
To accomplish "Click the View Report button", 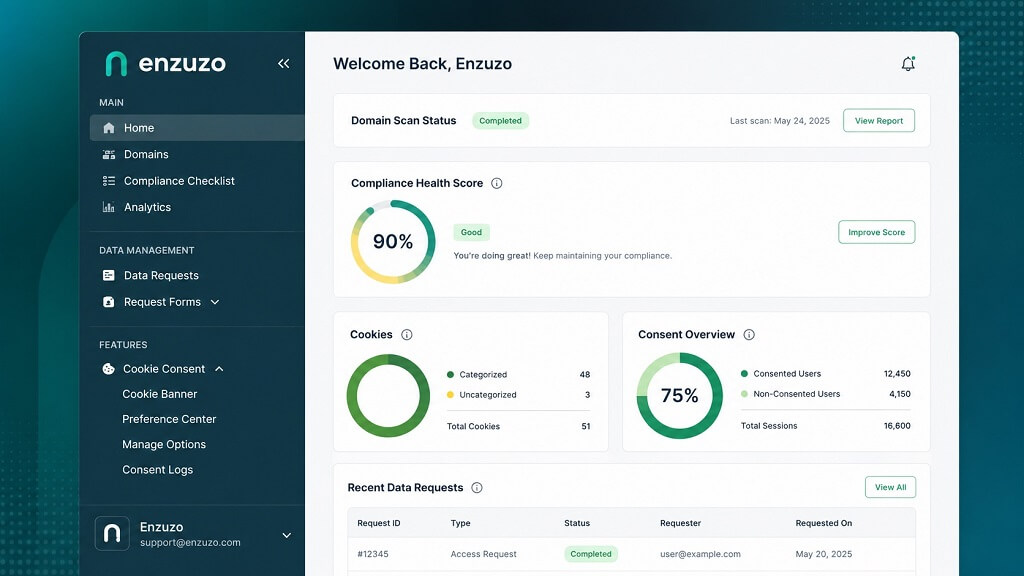I will (878, 121).
